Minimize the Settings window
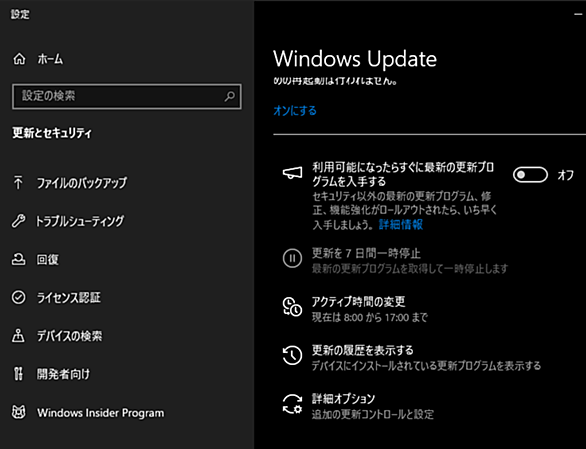586x449 pixels. point(578,14)
